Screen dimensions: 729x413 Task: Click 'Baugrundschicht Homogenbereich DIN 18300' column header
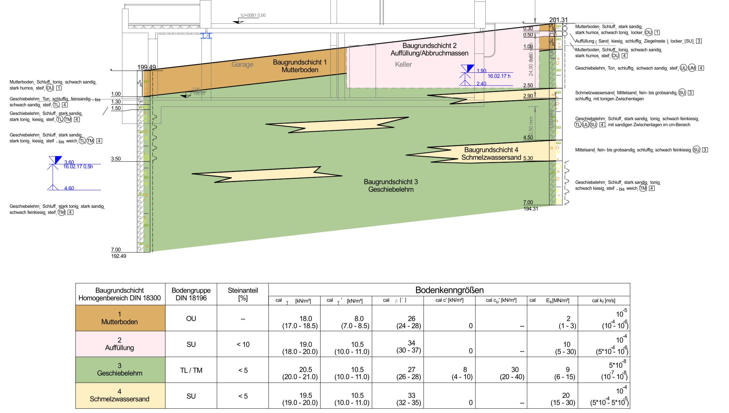click(120, 294)
